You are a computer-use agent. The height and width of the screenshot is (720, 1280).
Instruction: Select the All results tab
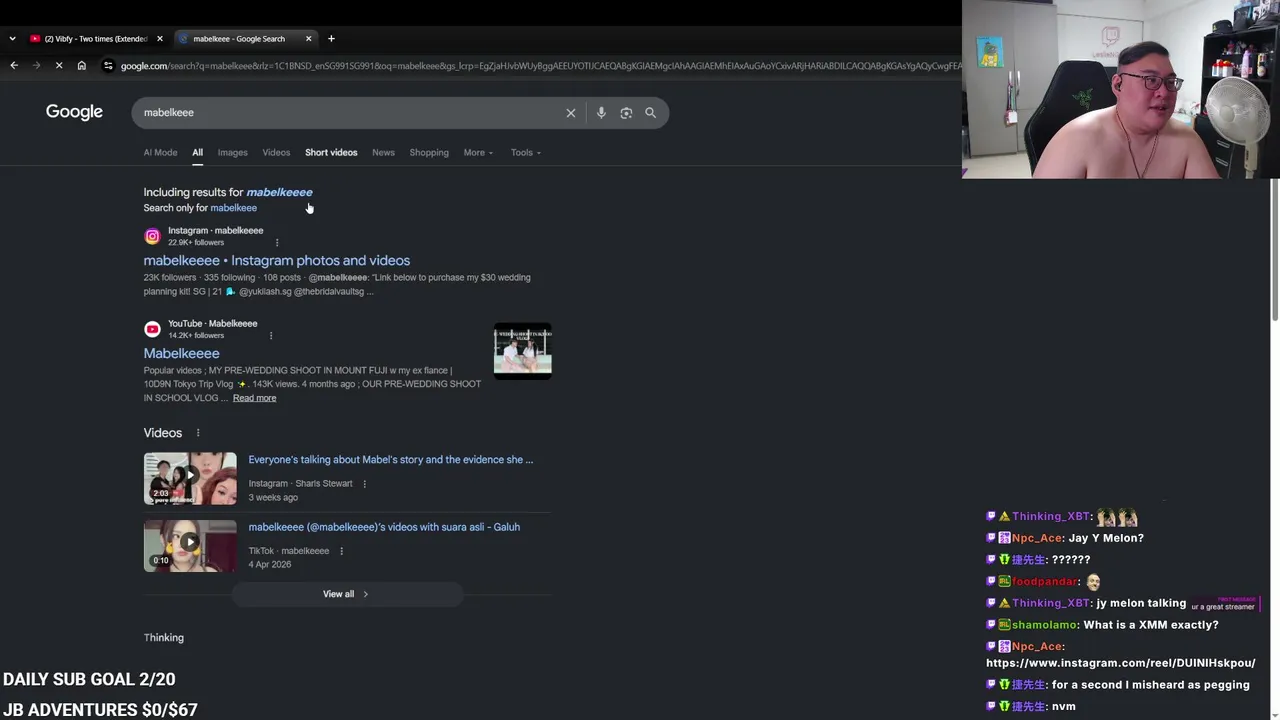click(x=198, y=153)
